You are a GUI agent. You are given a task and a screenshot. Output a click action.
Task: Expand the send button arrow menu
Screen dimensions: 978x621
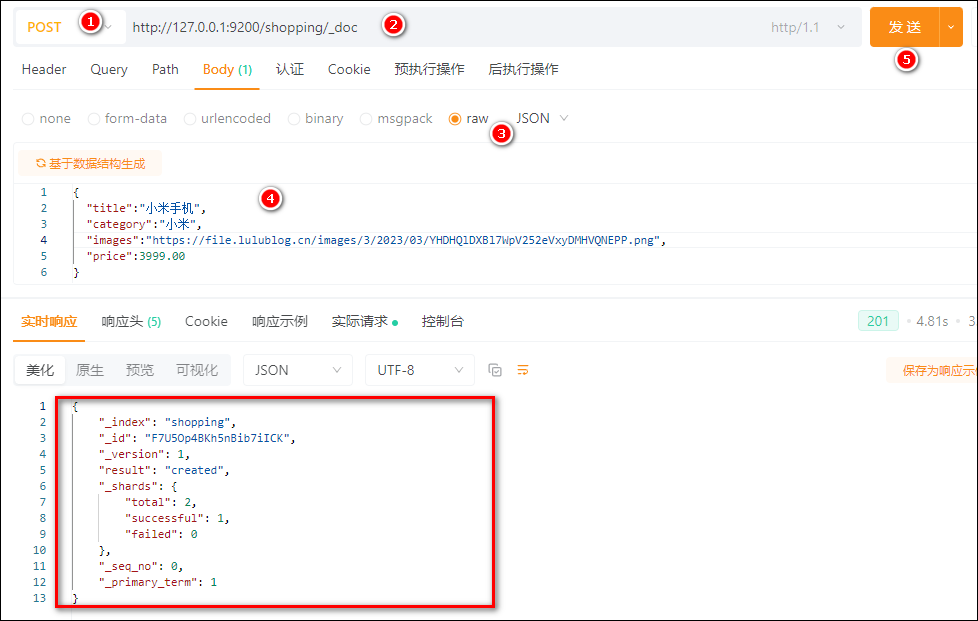point(951,27)
